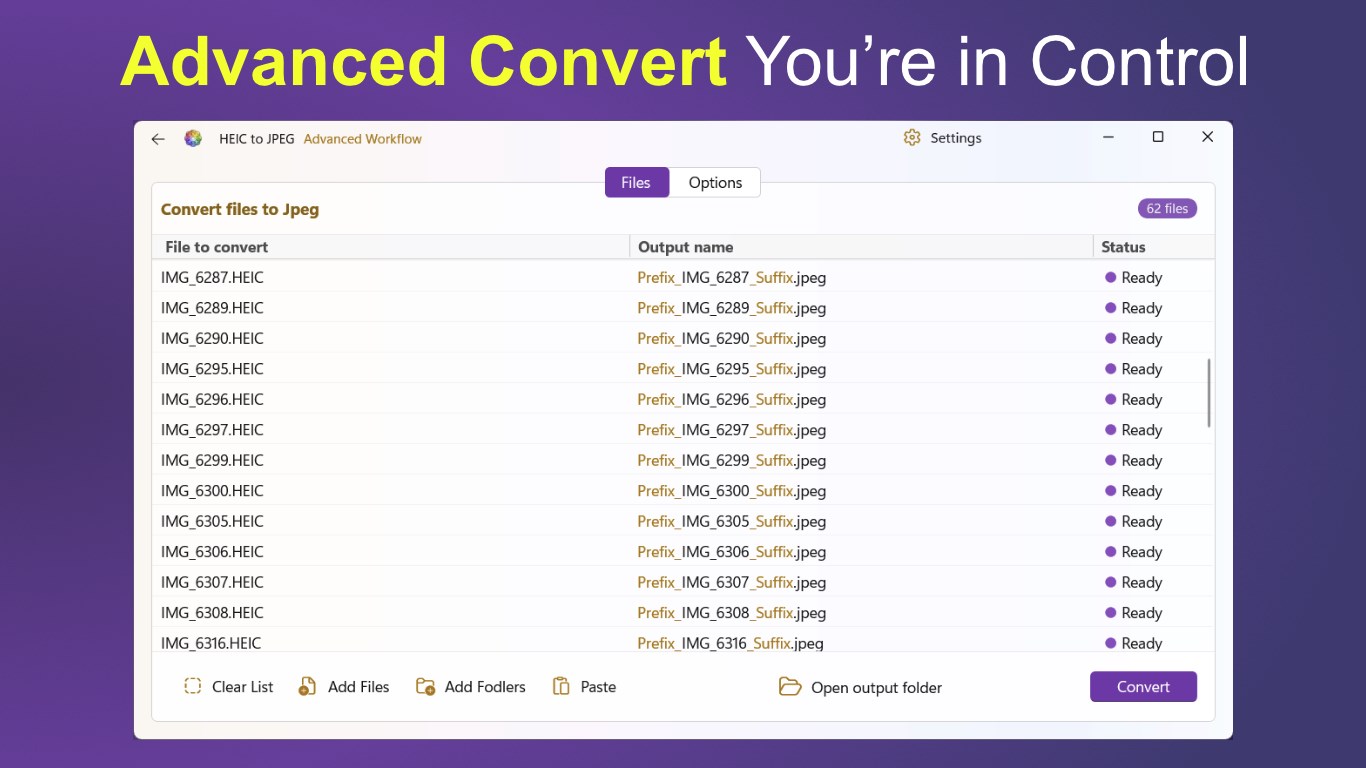Viewport: 1366px width, 768px height.
Task: Switch to the Options tab
Action: pos(715,182)
